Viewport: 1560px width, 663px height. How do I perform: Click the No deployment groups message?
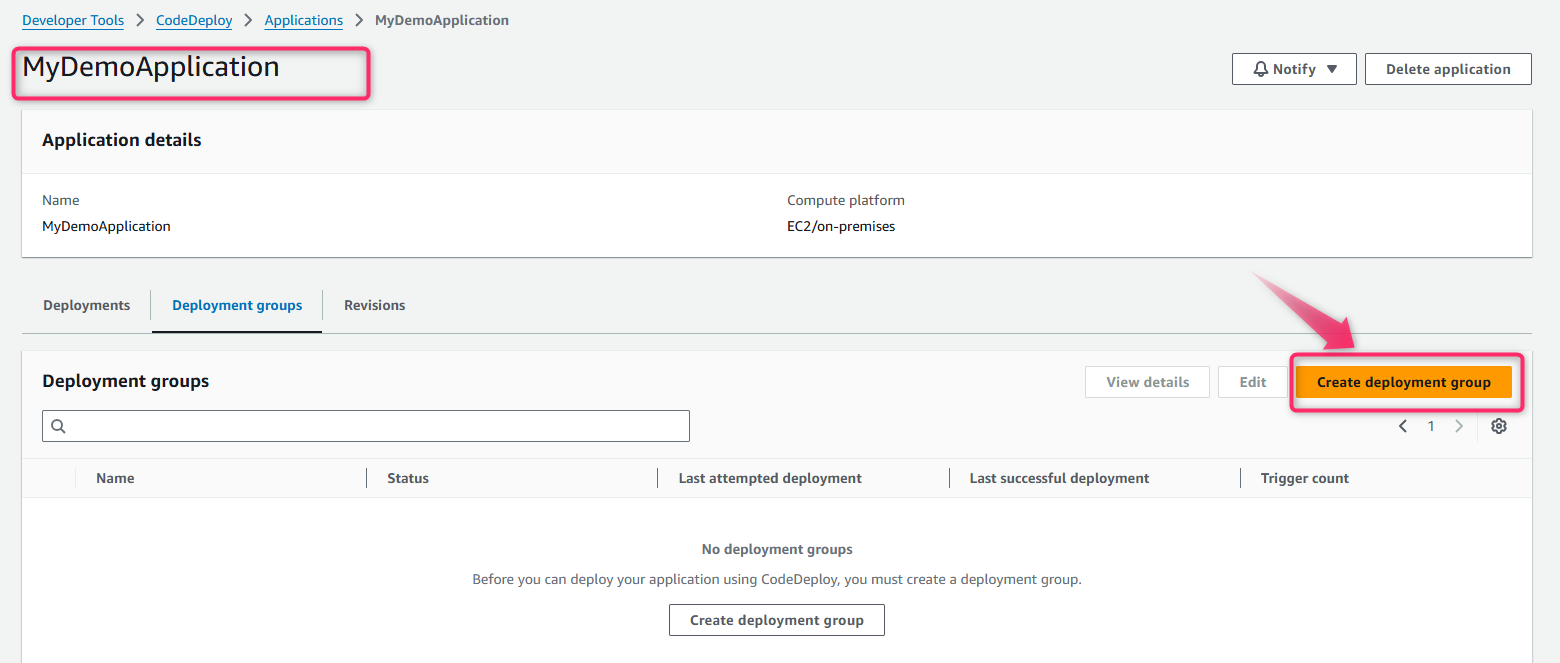(777, 549)
